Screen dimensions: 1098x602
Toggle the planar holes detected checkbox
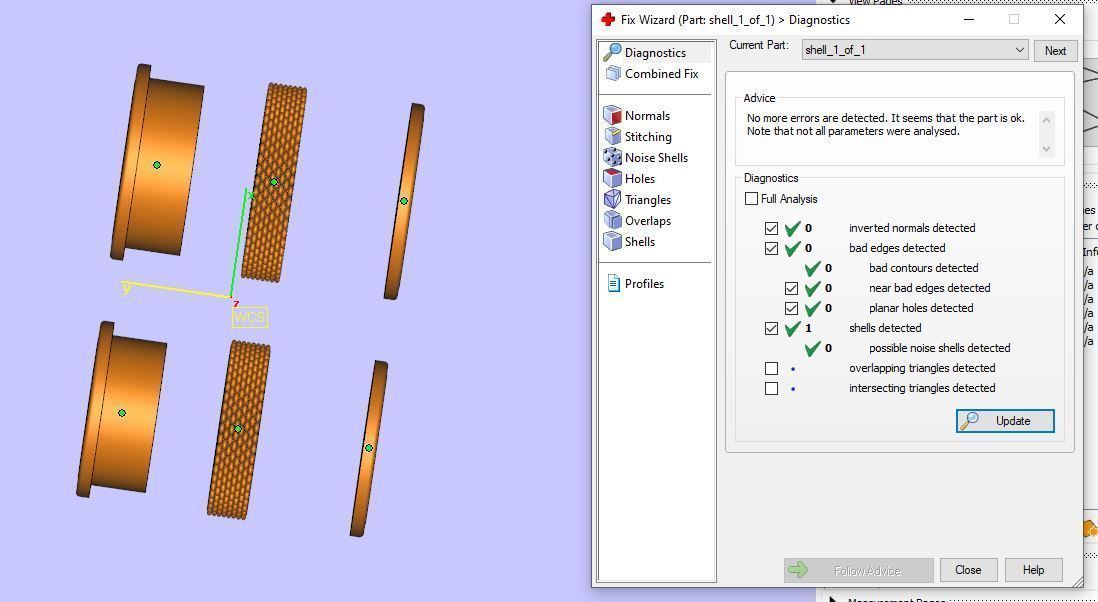791,308
